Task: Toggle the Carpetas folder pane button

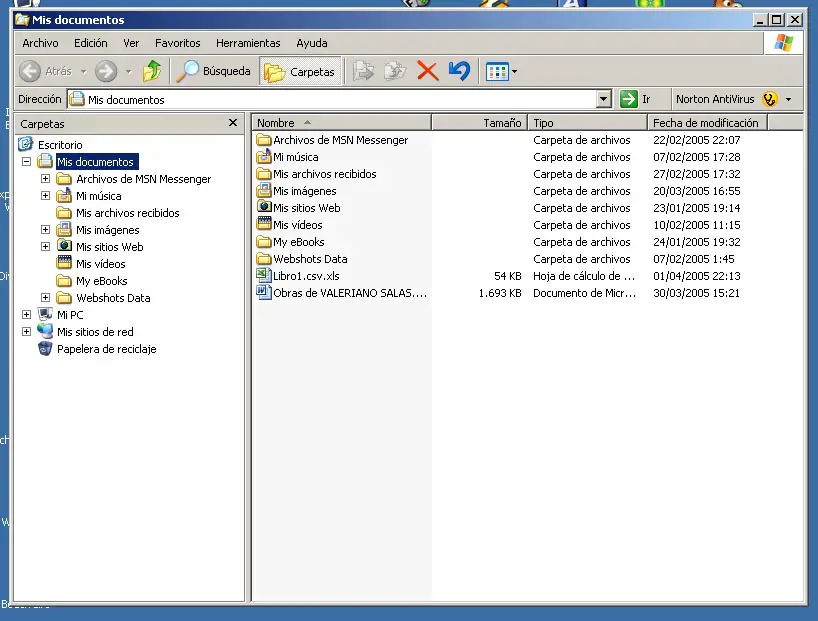Action: [300, 71]
